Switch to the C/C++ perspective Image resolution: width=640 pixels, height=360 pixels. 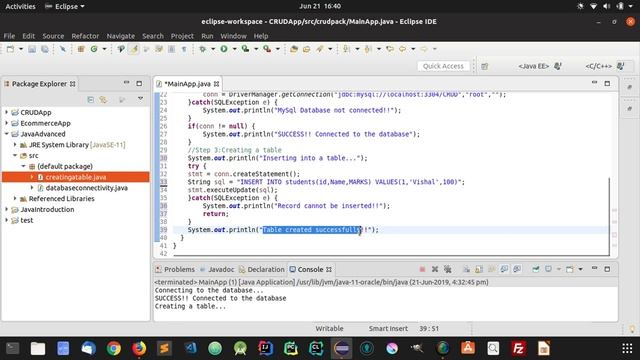point(605,66)
